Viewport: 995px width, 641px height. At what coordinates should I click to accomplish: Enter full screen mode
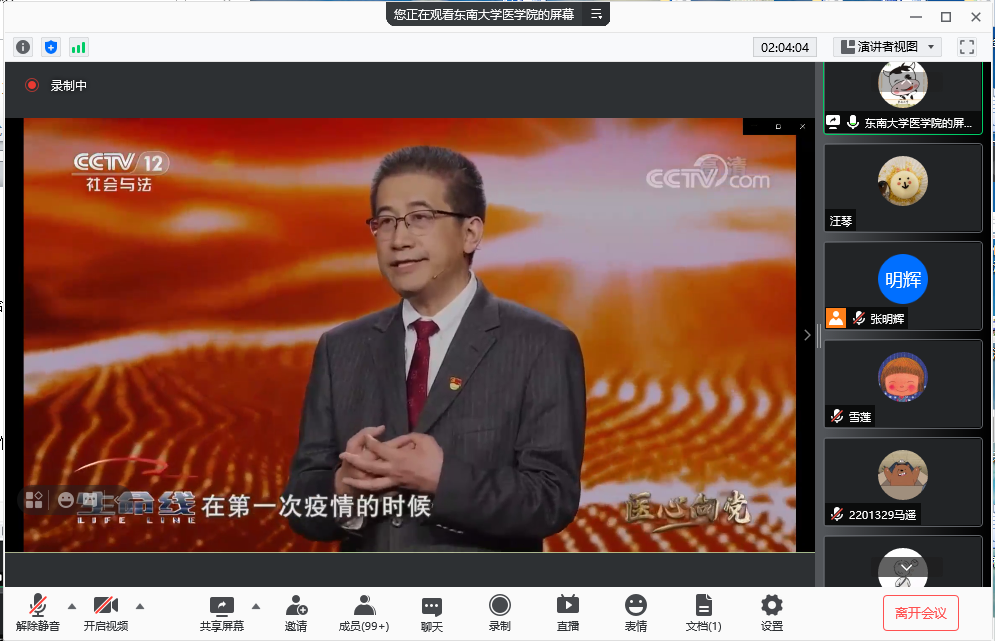click(966, 47)
